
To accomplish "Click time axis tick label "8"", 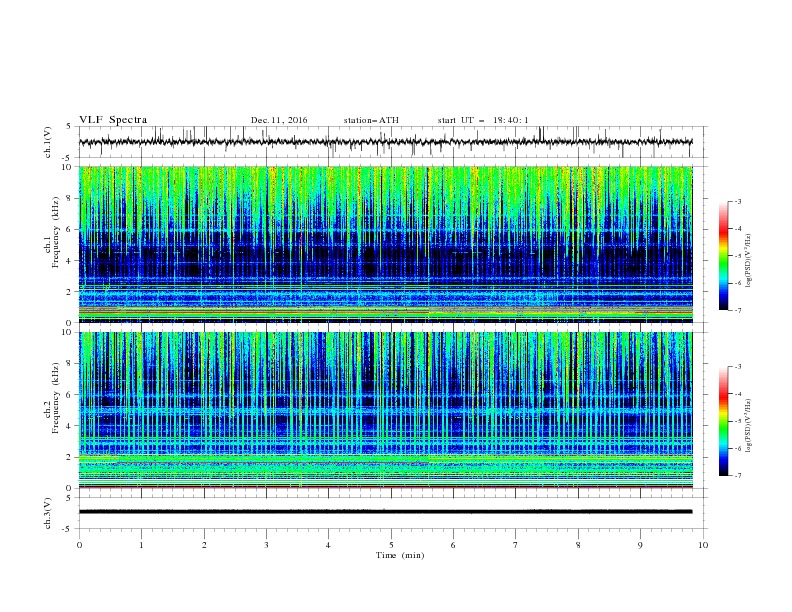I will coord(578,545).
